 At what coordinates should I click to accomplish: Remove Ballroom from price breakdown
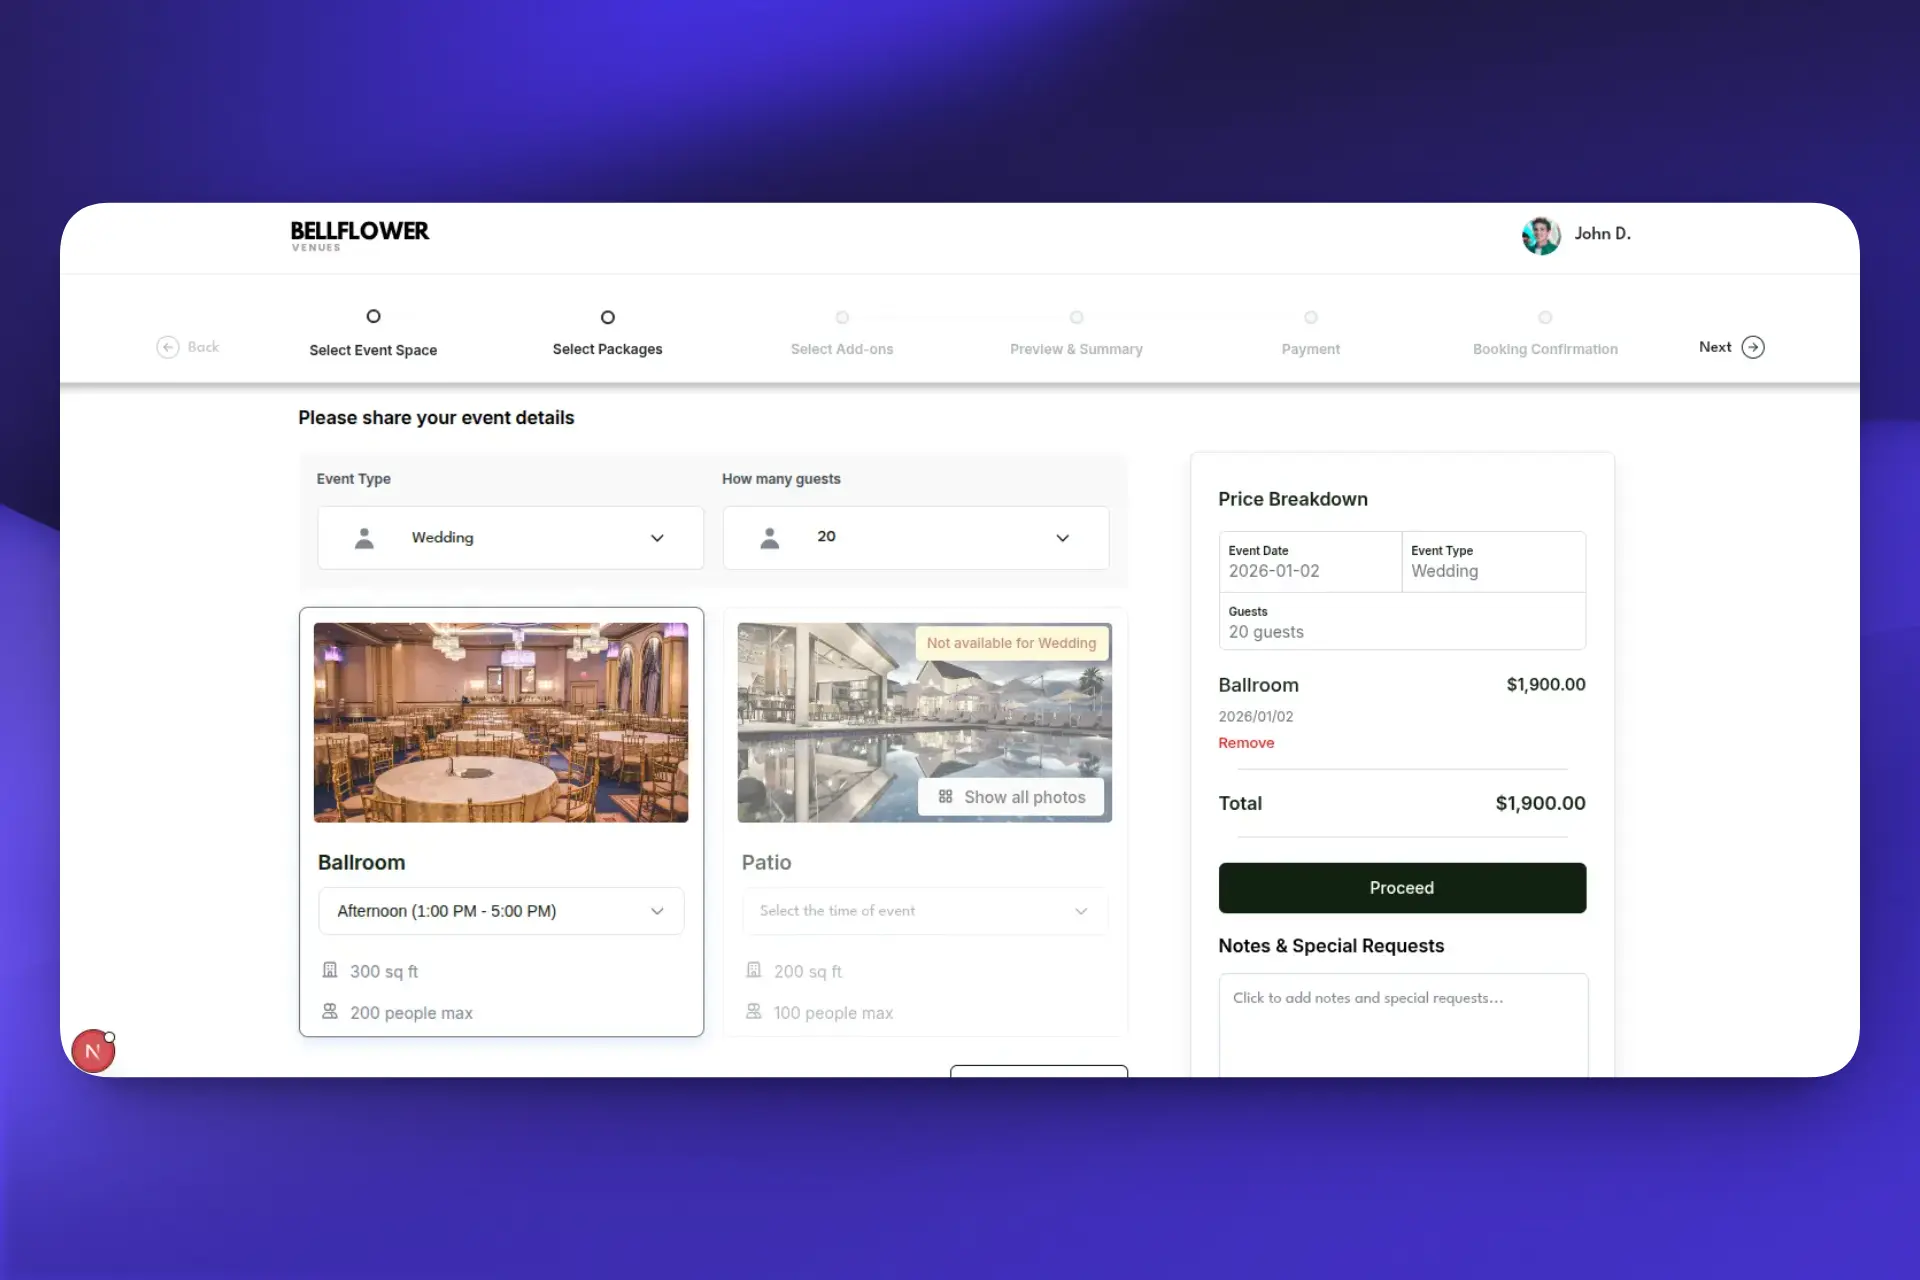click(x=1246, y=743)
